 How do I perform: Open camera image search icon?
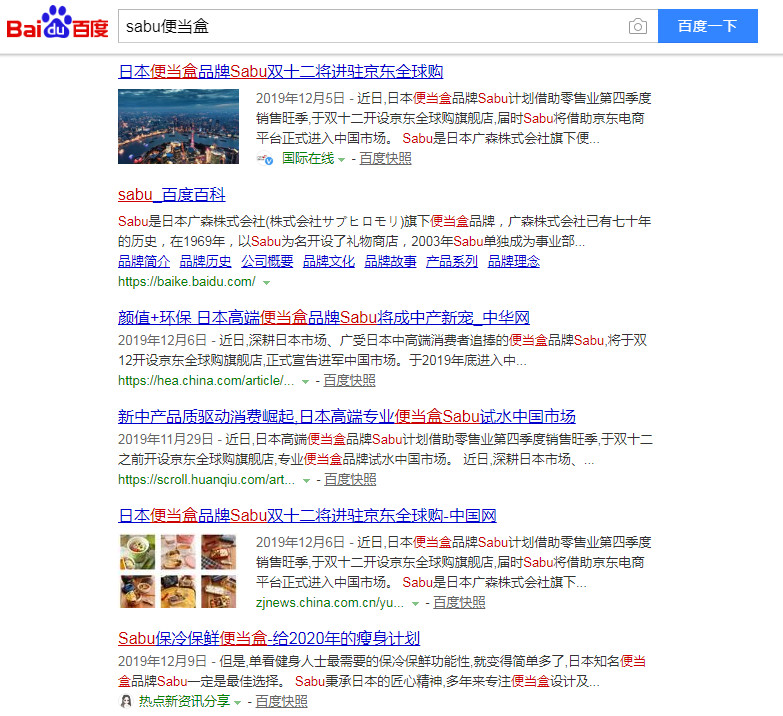(x=638, y=26)
